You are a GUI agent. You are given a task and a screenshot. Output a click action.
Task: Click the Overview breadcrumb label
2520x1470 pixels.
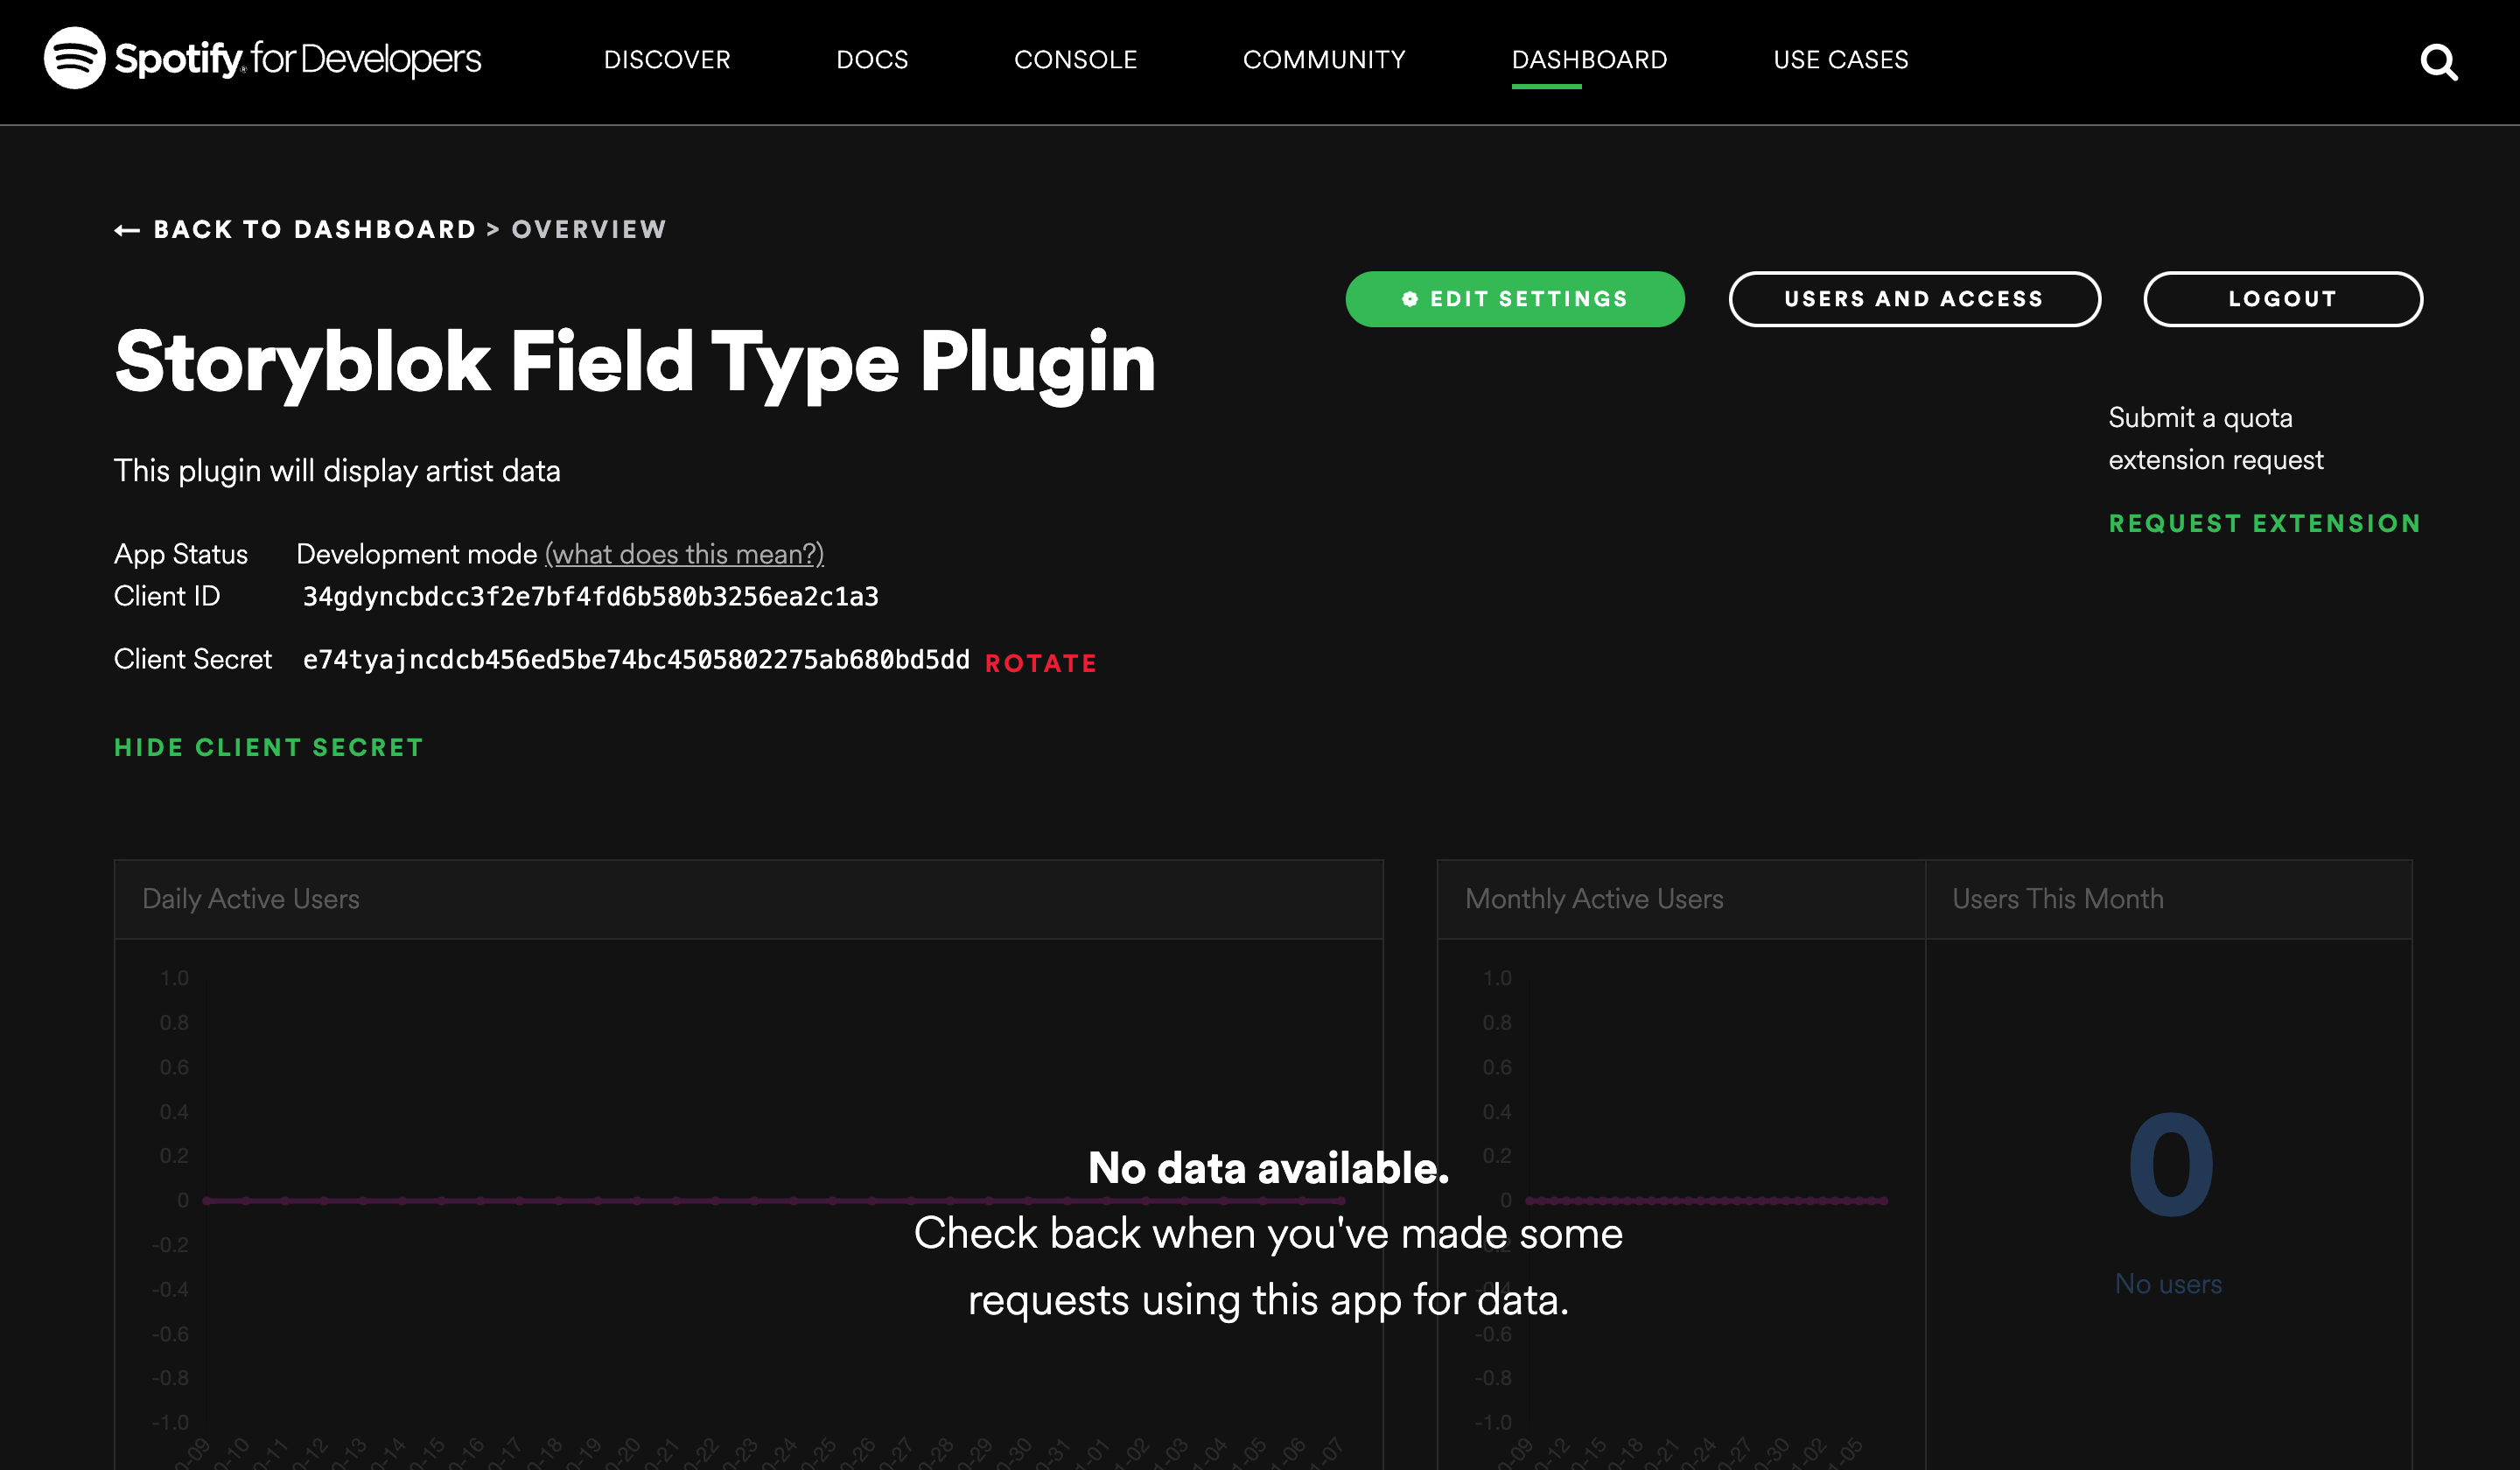click(x=589, y=229)
